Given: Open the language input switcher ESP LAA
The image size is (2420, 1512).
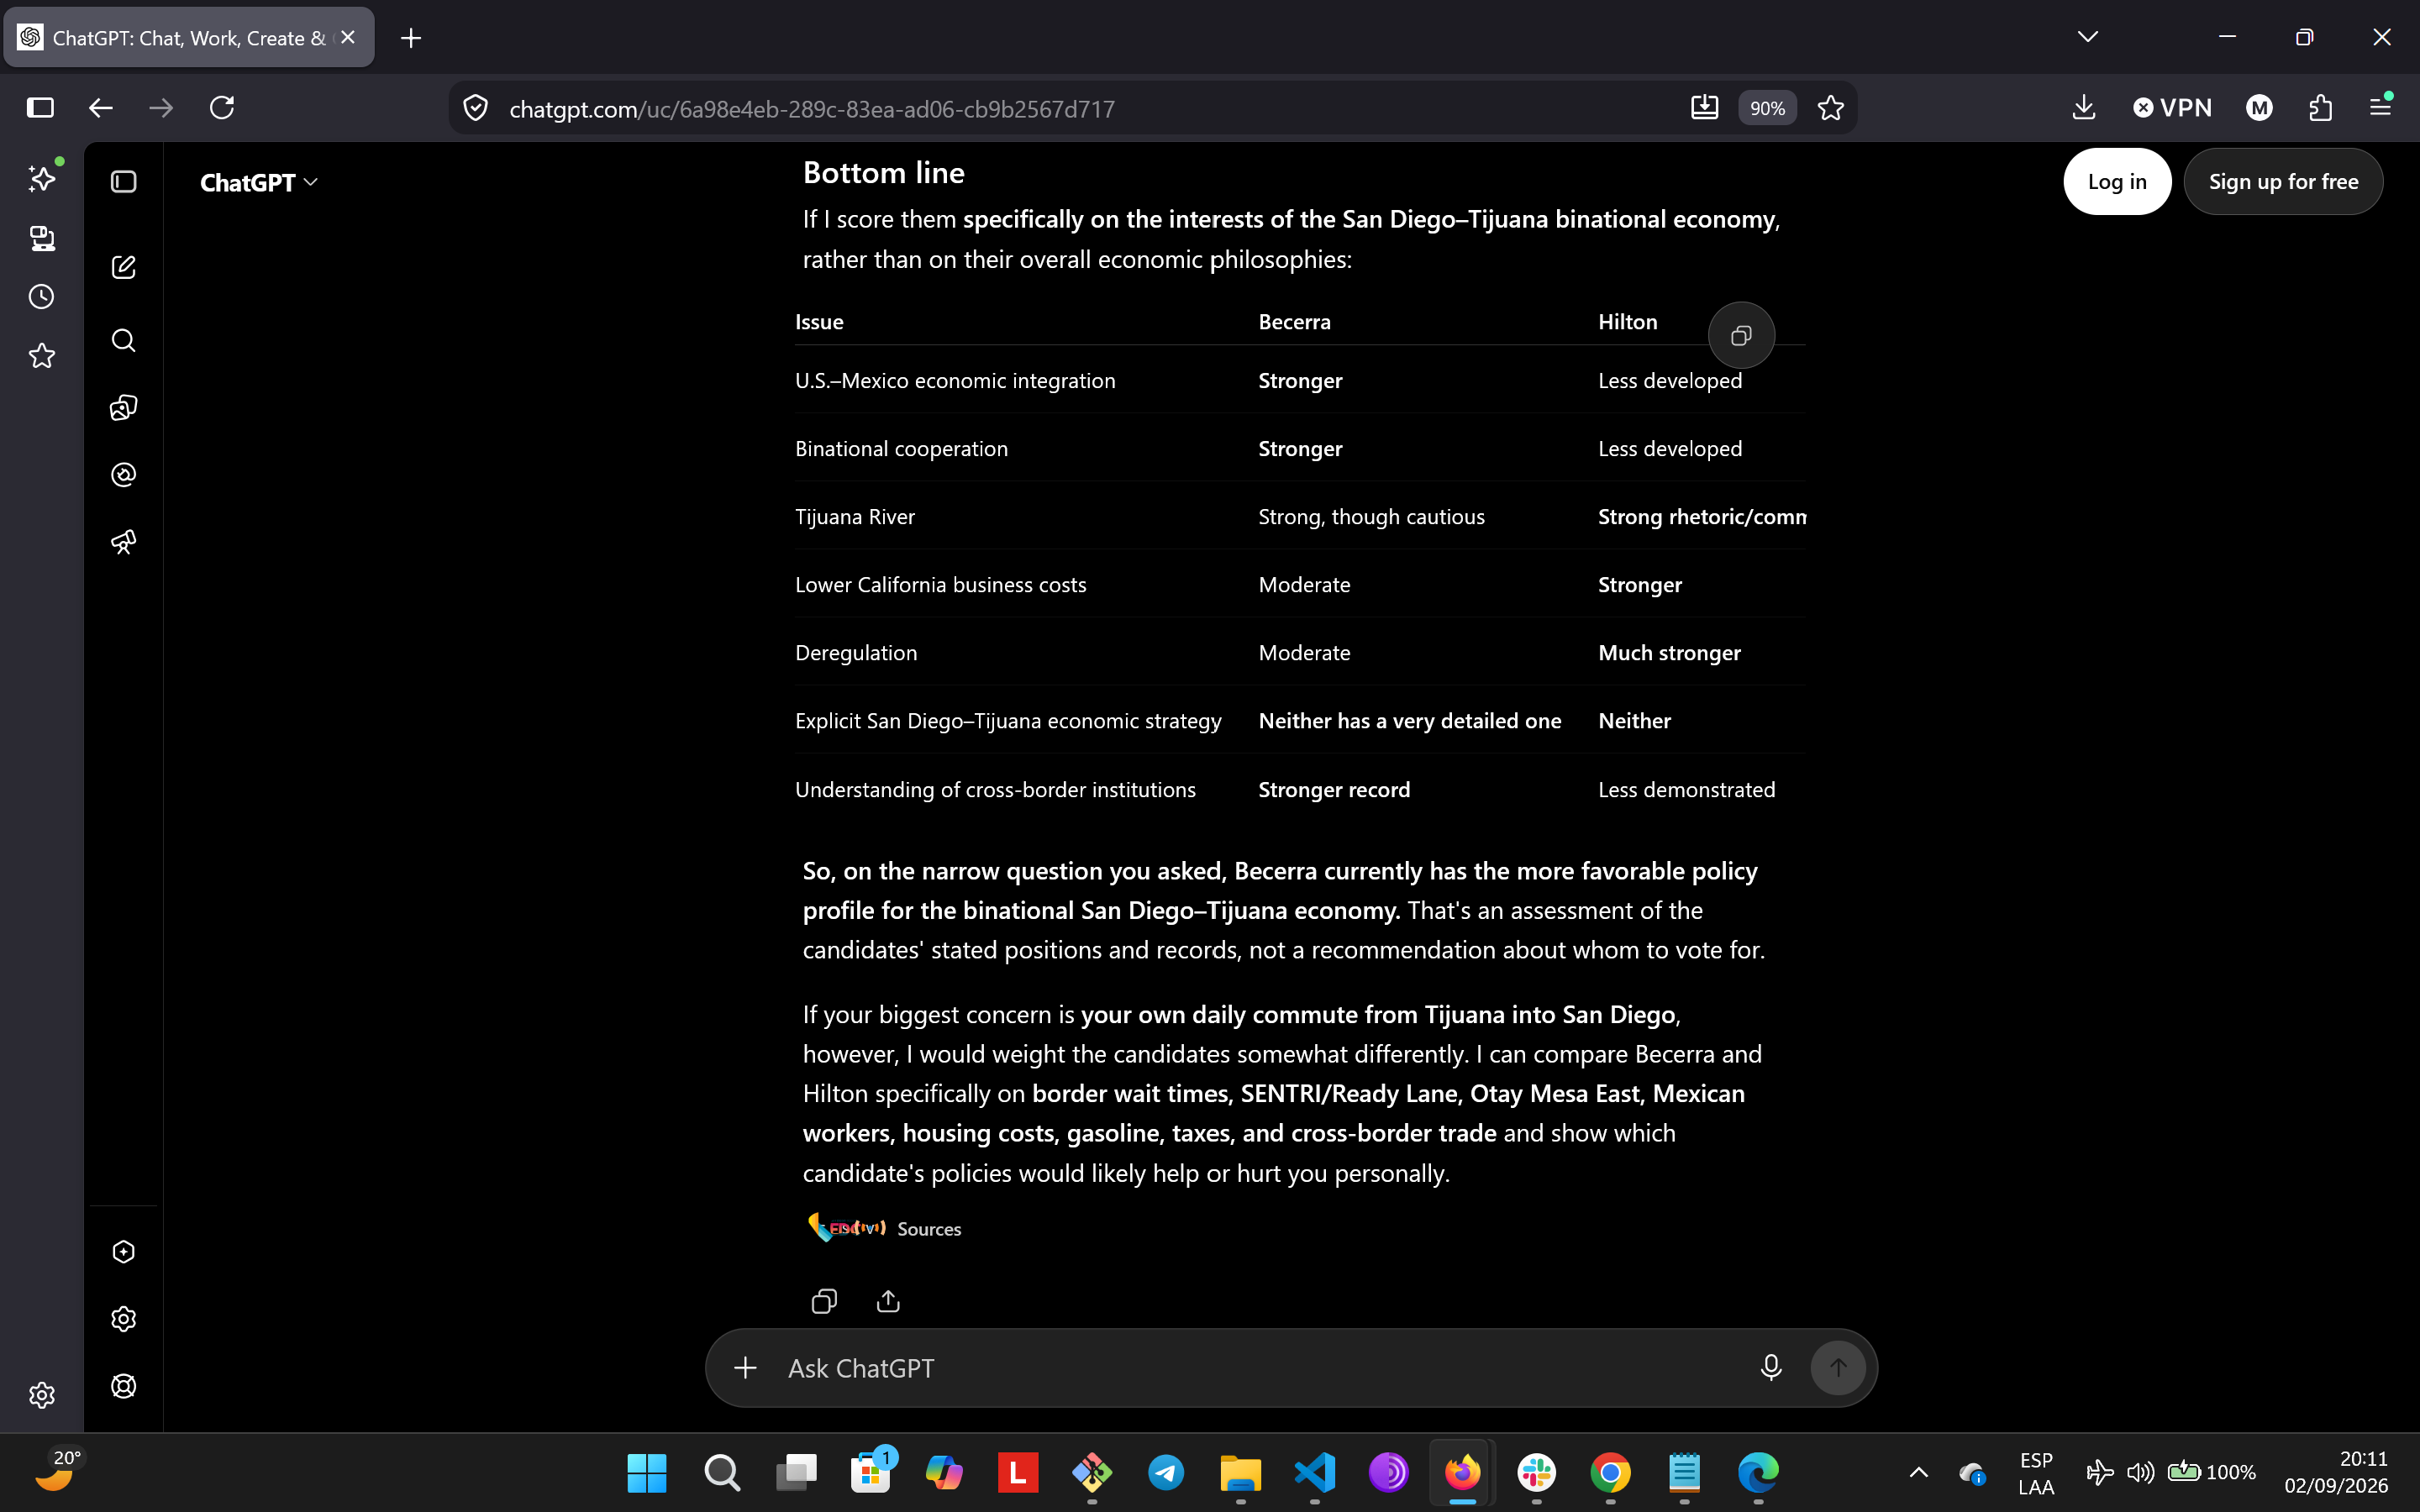Looking at the screenshot, I should tap(2036, 1473).
